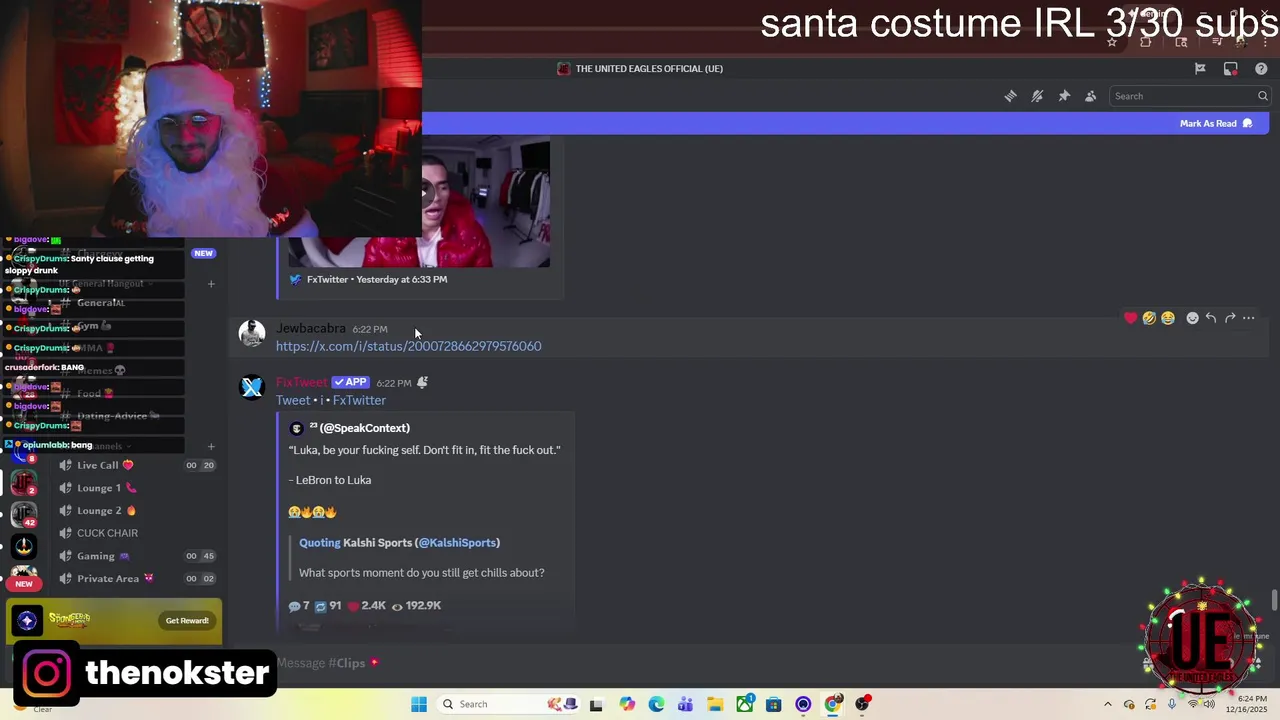This screenshot has height=720, width=1280.
Task: Open OBS Studio from taskbar
Action: coord(862,704)
